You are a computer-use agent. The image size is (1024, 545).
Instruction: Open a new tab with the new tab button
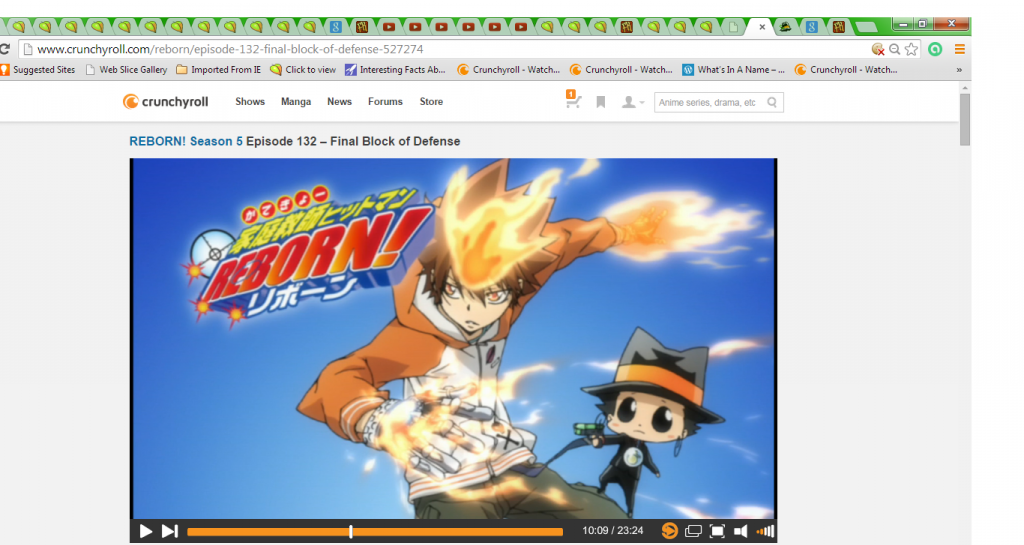(866, 27)
